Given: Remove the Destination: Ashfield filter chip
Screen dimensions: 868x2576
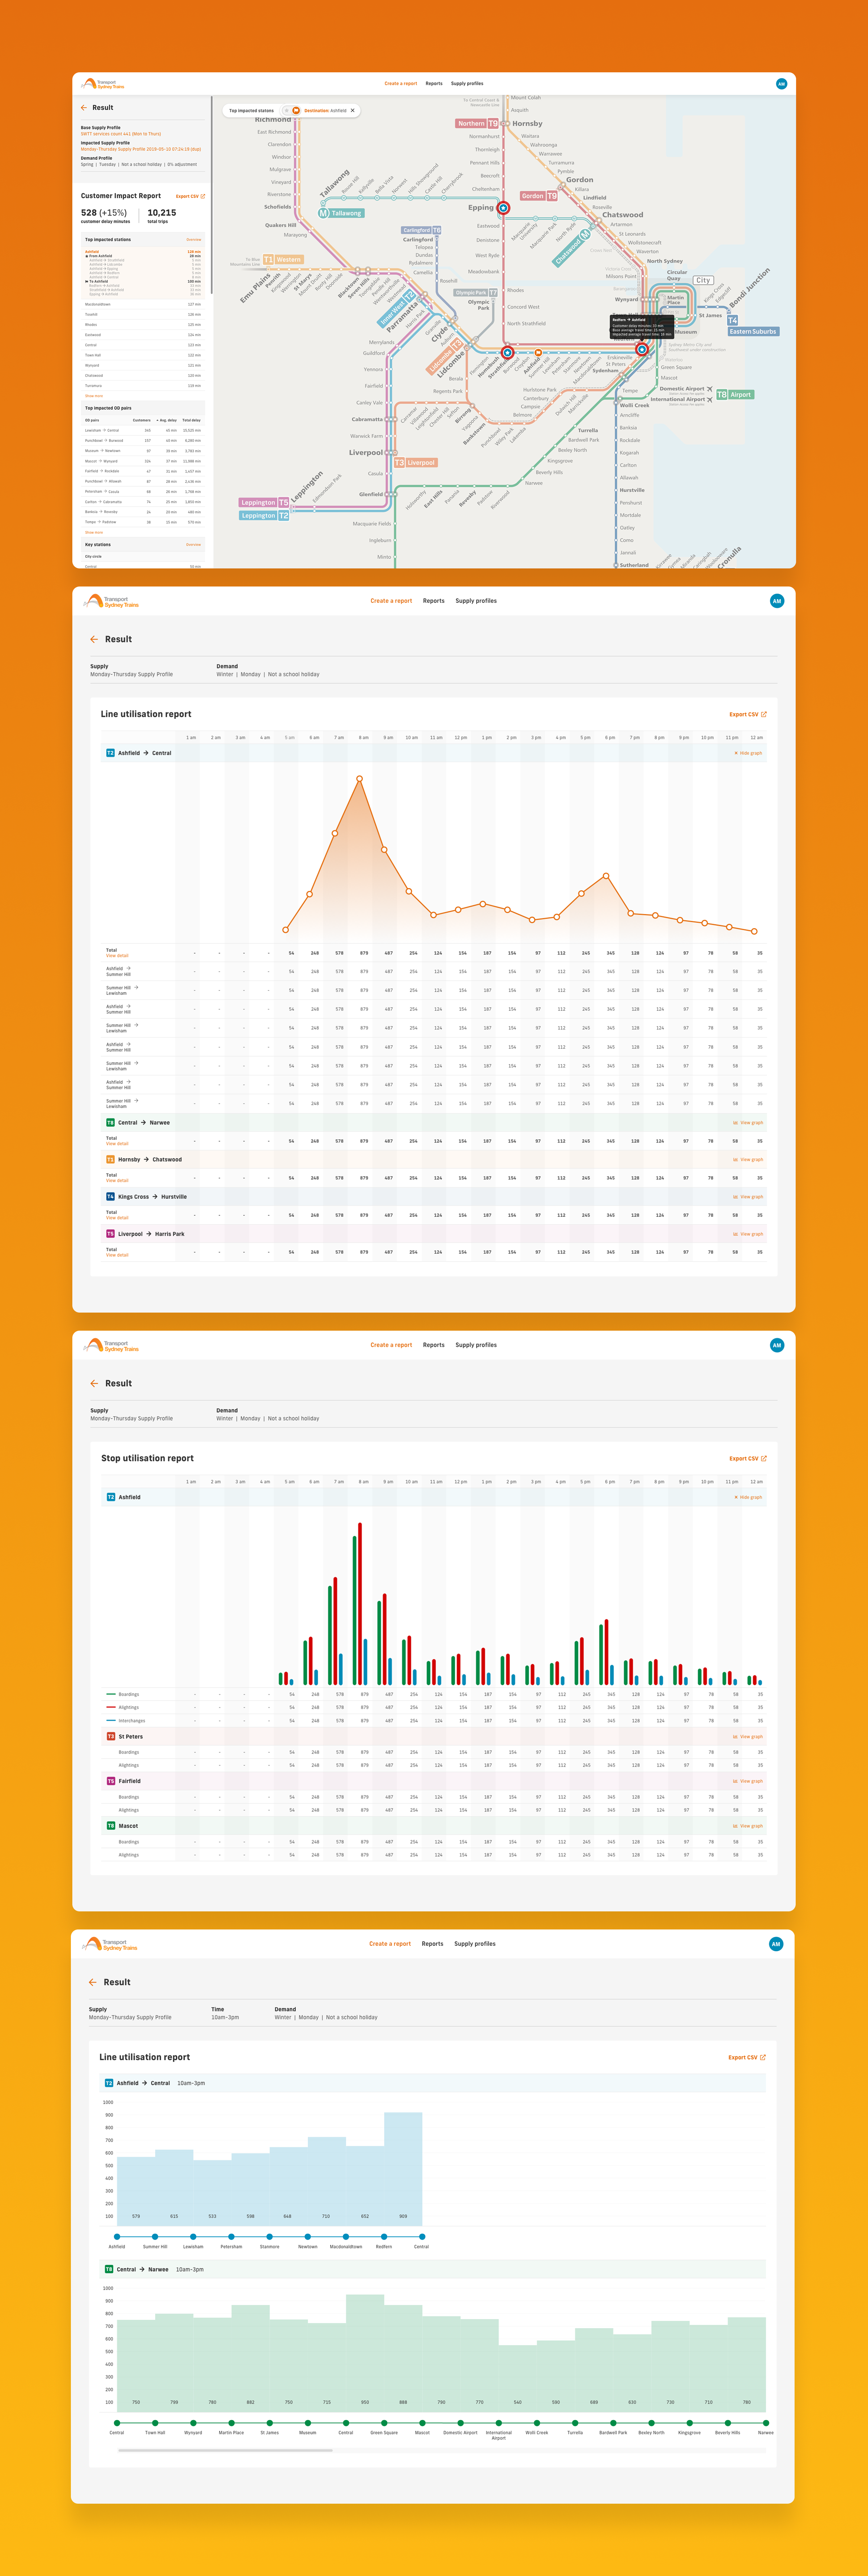Looking at the screenshot, I should (352, 111).
